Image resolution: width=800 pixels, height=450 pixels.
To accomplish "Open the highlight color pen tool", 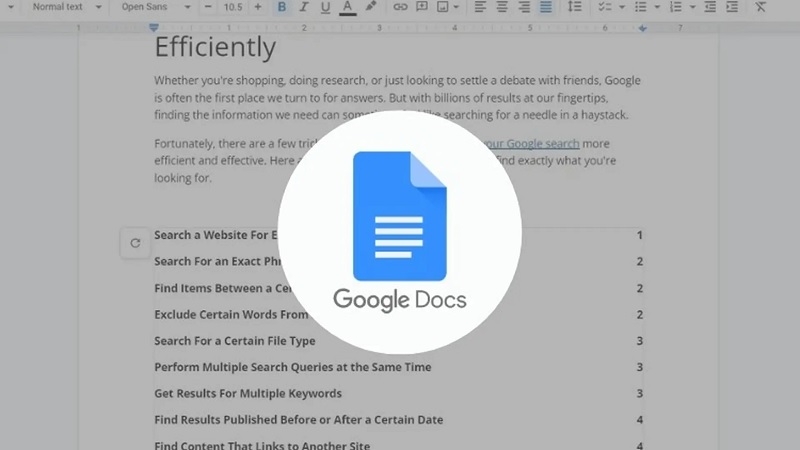I will (x=370, y=7).
